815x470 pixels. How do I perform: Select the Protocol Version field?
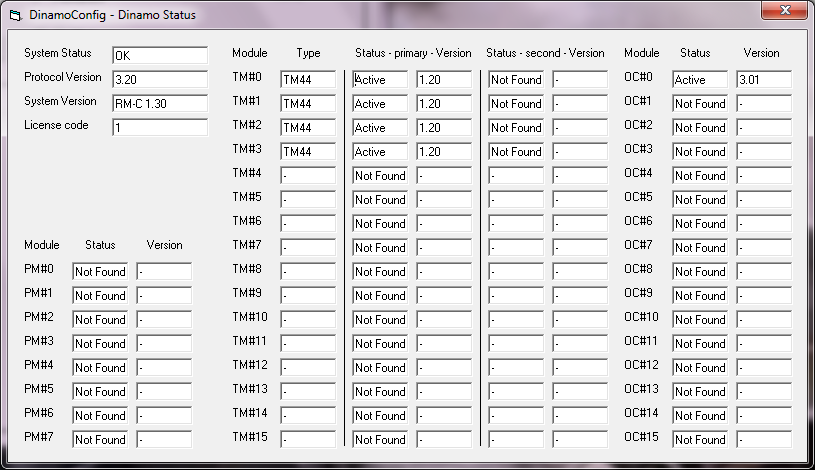tap(159, 80)
